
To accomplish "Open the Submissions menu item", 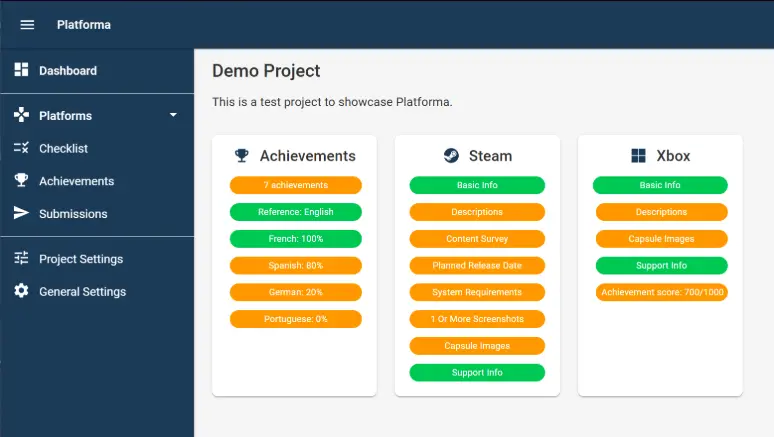I will pyautogui.click(x=73, y=214).
